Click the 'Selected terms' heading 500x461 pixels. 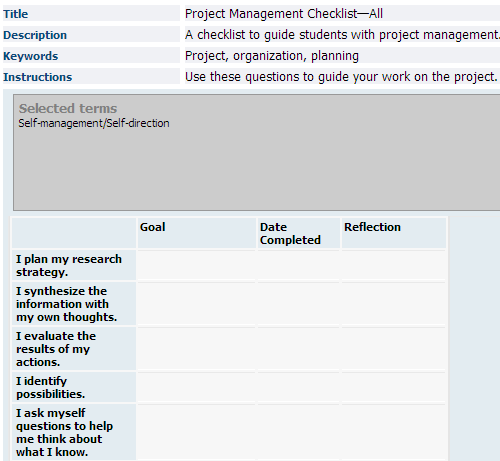coord(68,108)
